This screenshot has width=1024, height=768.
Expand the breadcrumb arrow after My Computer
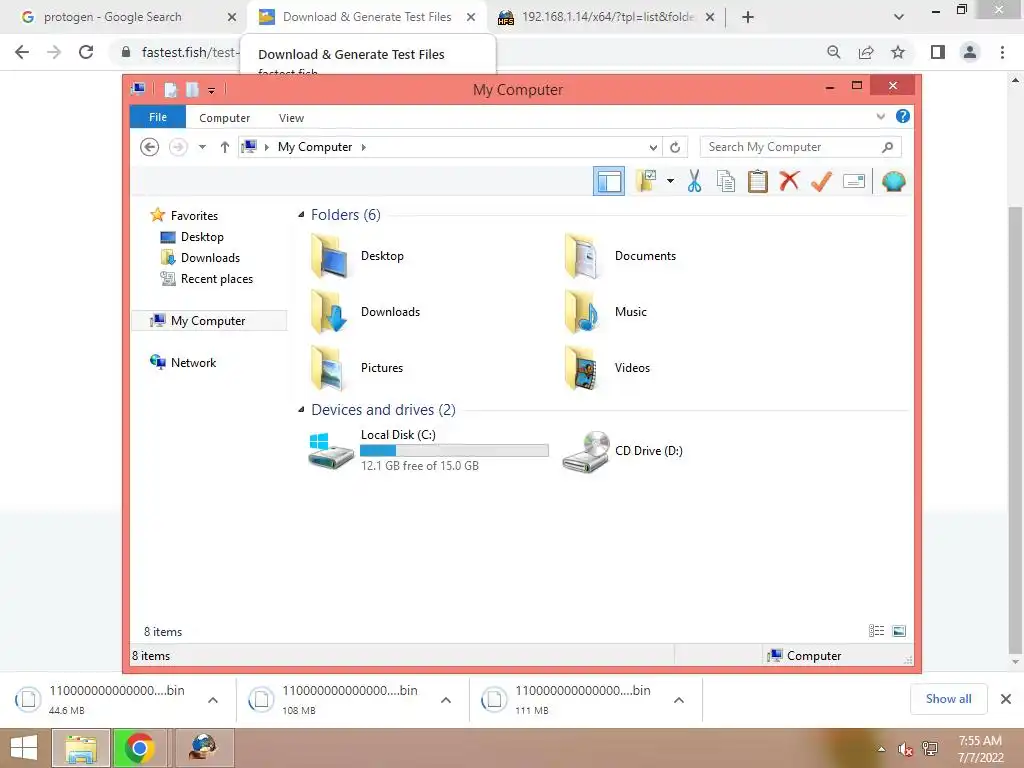[x=364, y=147]
